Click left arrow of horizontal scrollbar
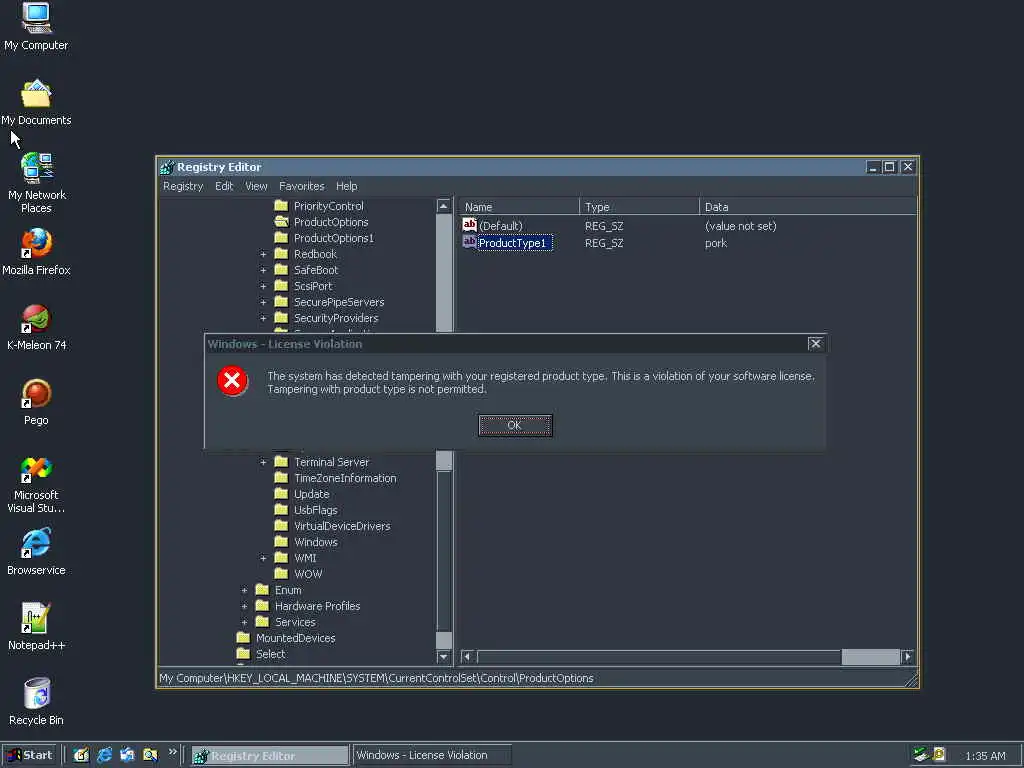Screen dimensions: 1024x768 [467, 656]
